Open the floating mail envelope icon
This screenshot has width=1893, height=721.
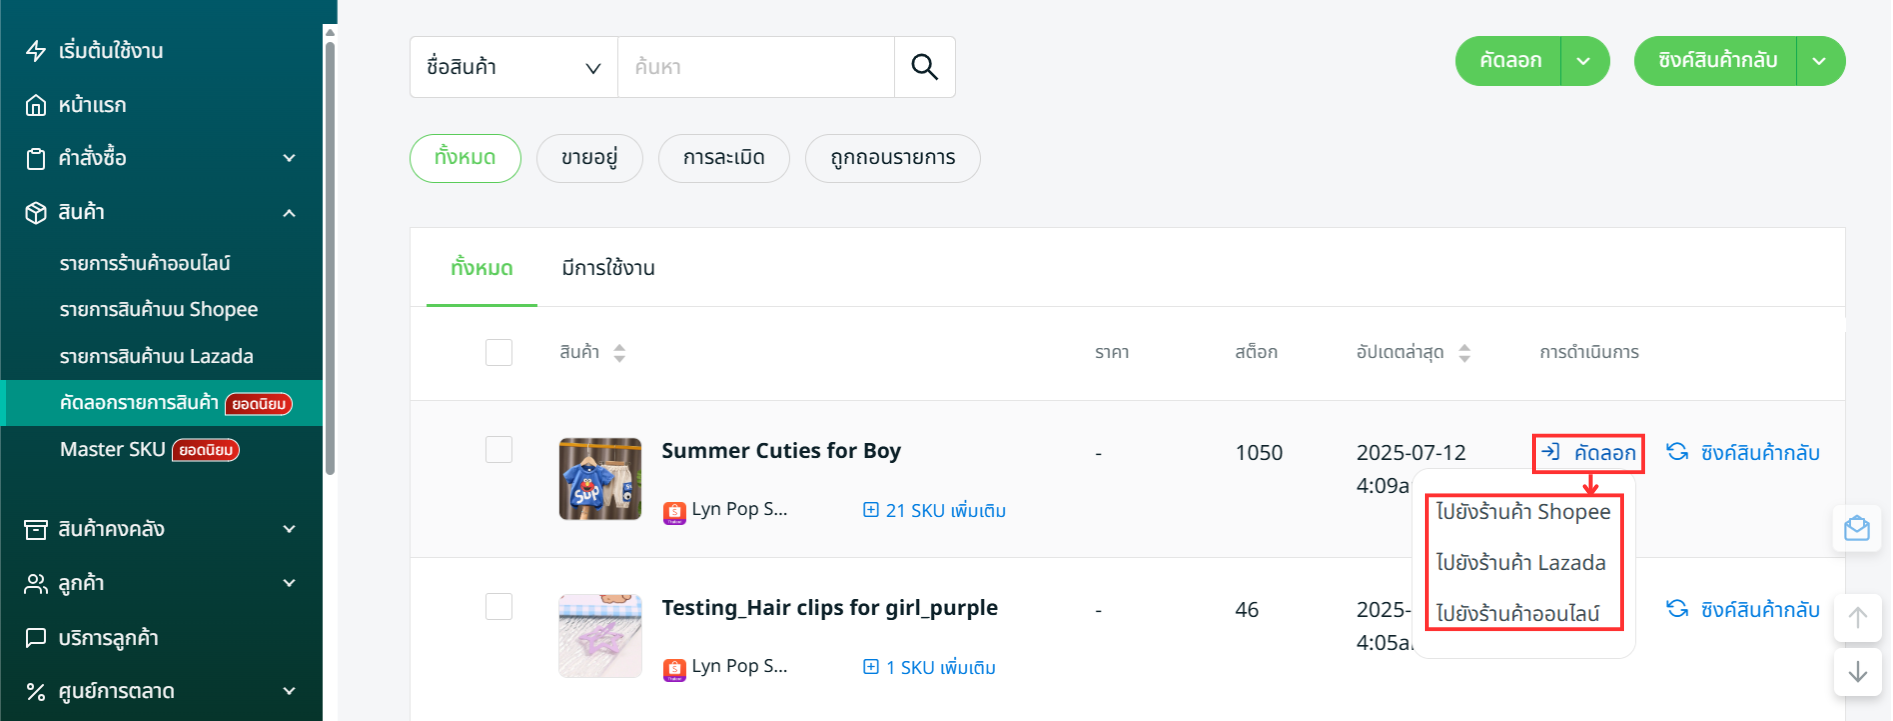tap(1857, 528)
